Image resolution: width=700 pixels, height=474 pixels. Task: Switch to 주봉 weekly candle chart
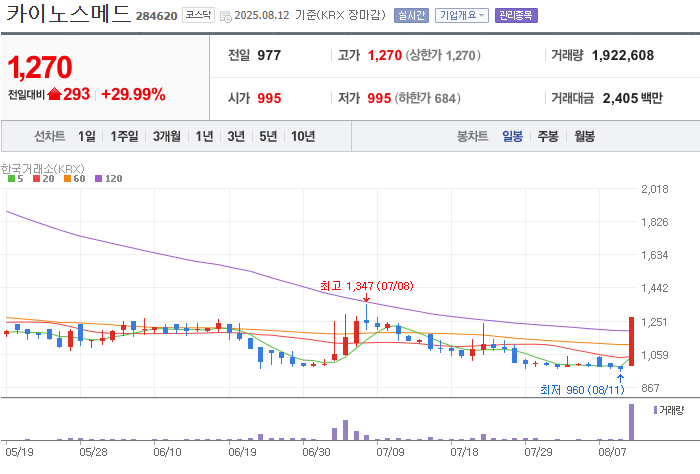(548, 136)
